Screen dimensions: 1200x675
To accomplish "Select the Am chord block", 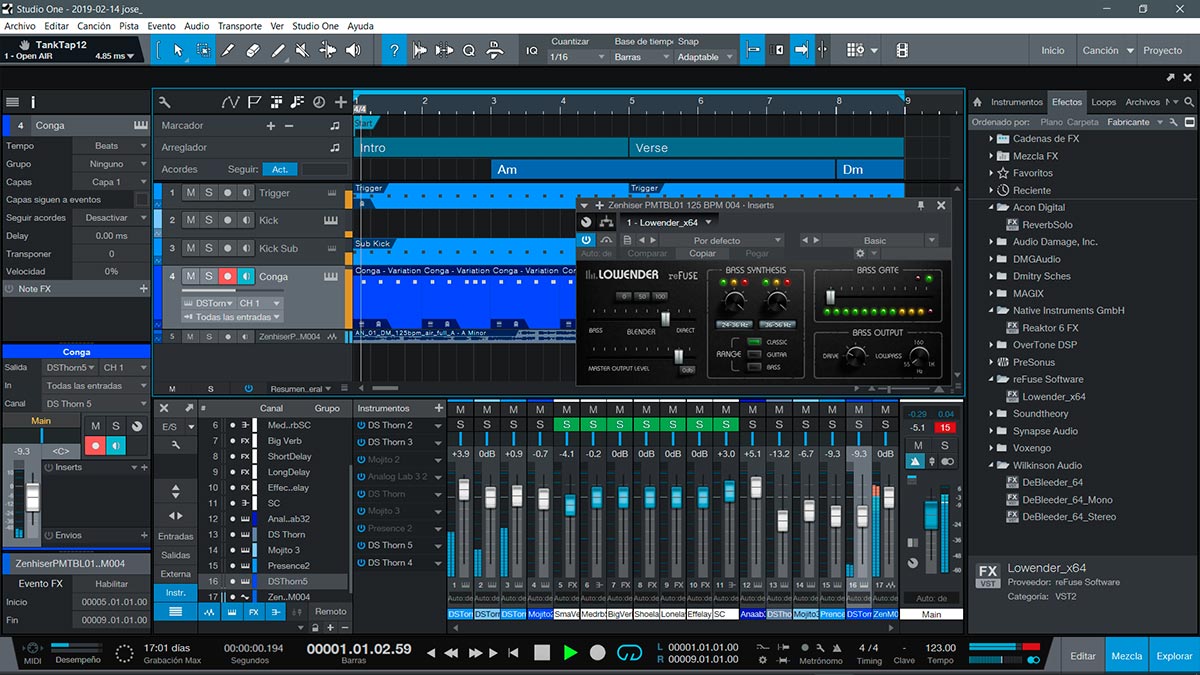I will (663, 169).
